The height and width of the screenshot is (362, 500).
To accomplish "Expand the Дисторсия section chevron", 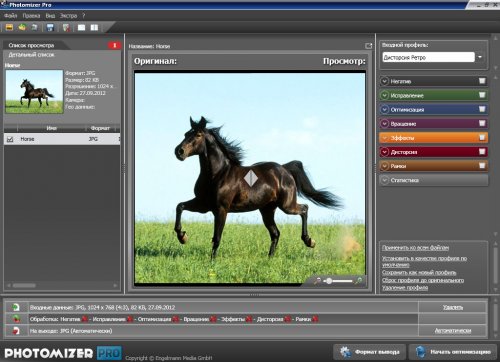I will click(385, 152).
